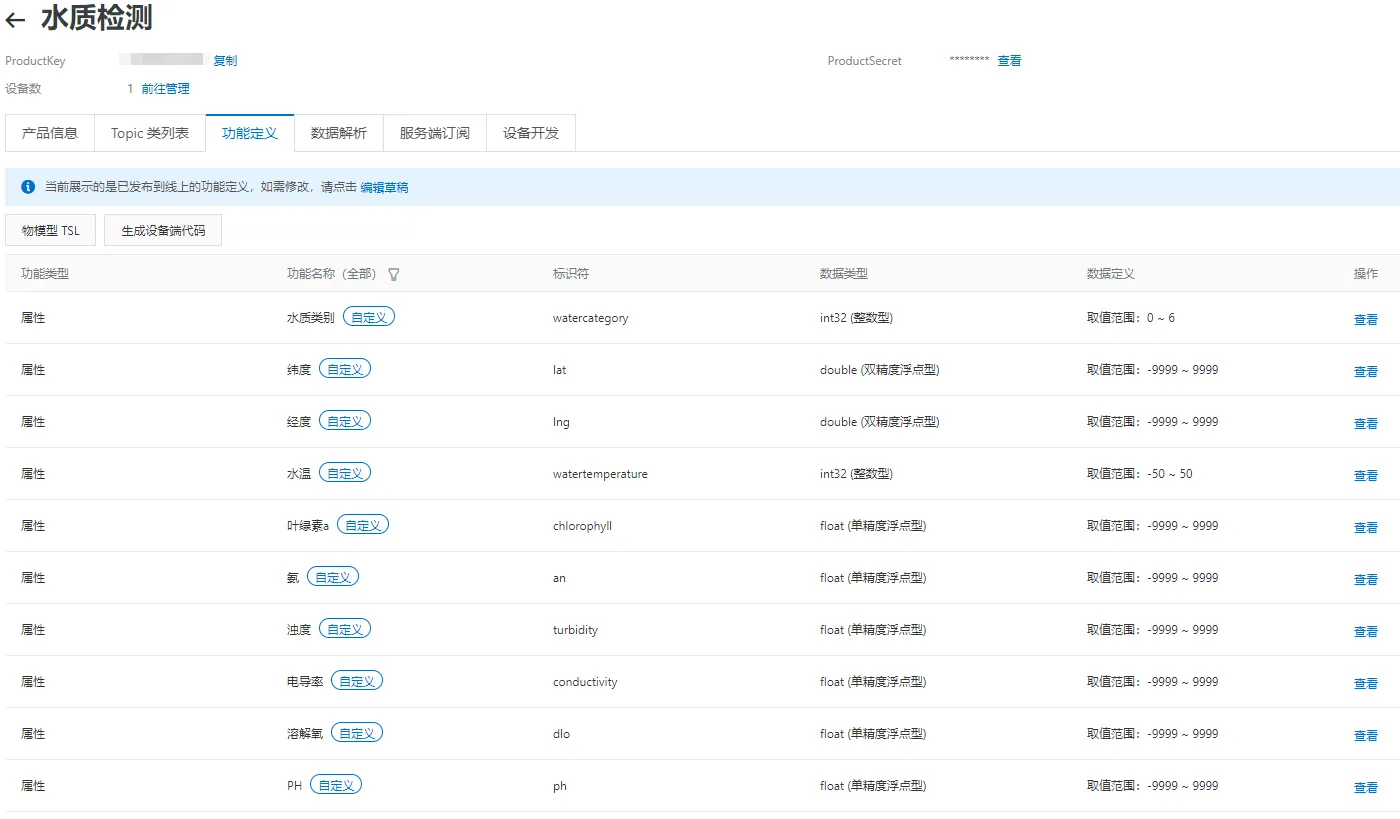Screen dimensions: 1400x819
Task: Click the 功能名称（全部） column header
Action: [334, 274]
